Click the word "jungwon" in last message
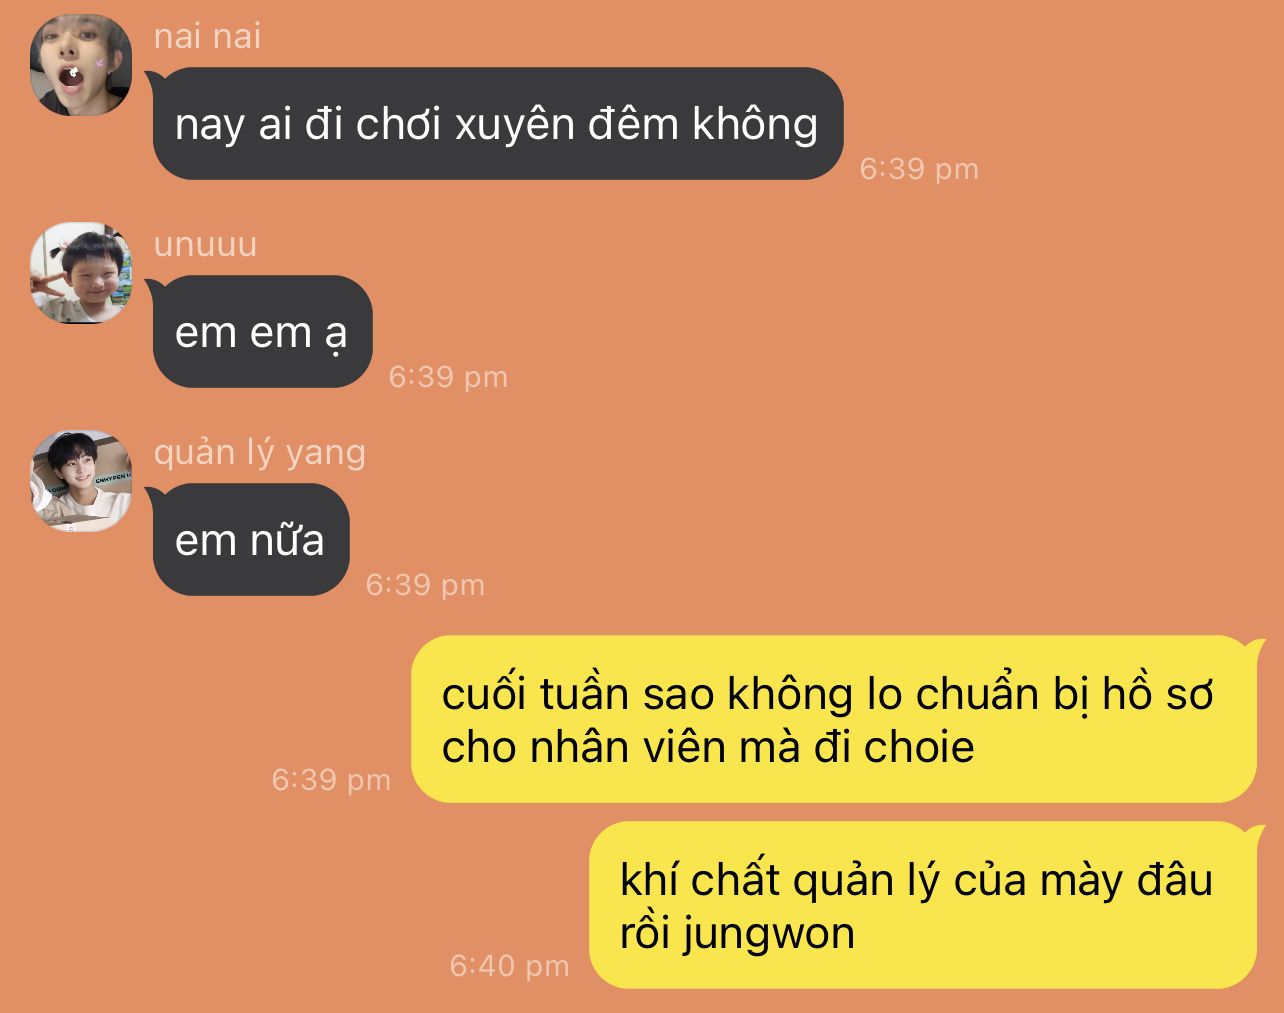 [x=768, y=936]
